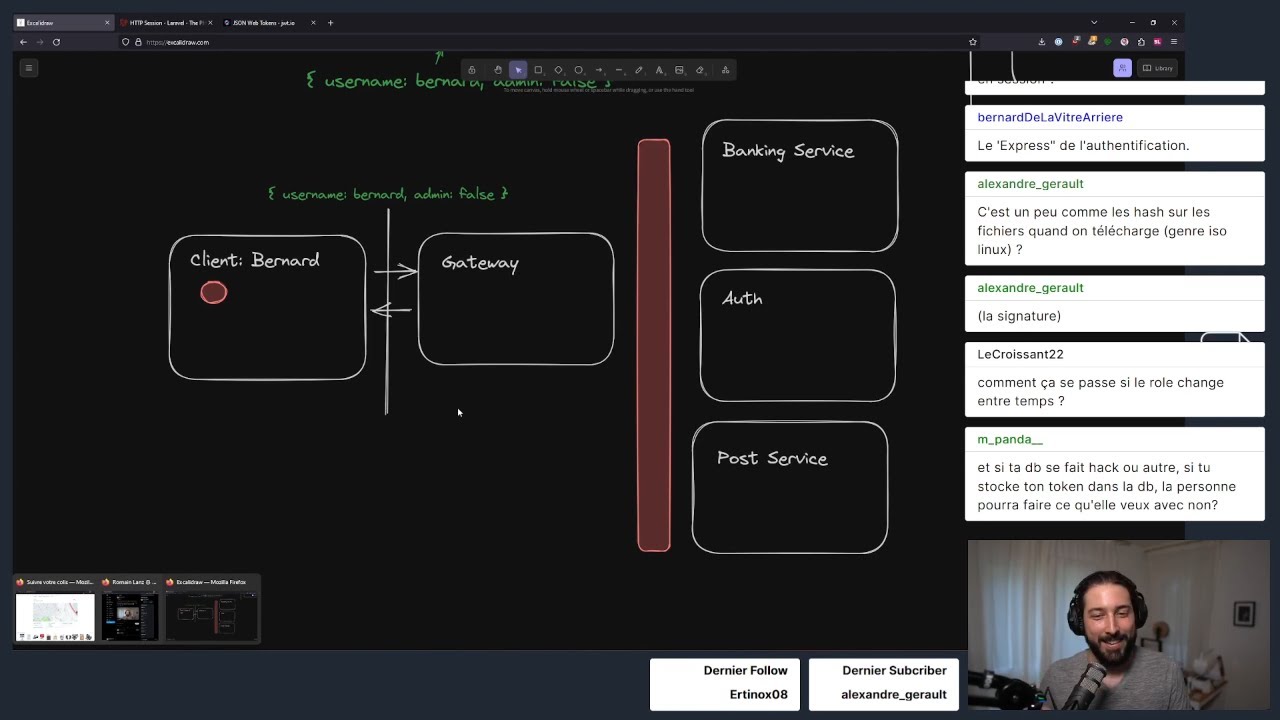This screenshot has width=1280, height=720.
Task: Select the Diamond shape tool
Action: (x=558, y=70)
